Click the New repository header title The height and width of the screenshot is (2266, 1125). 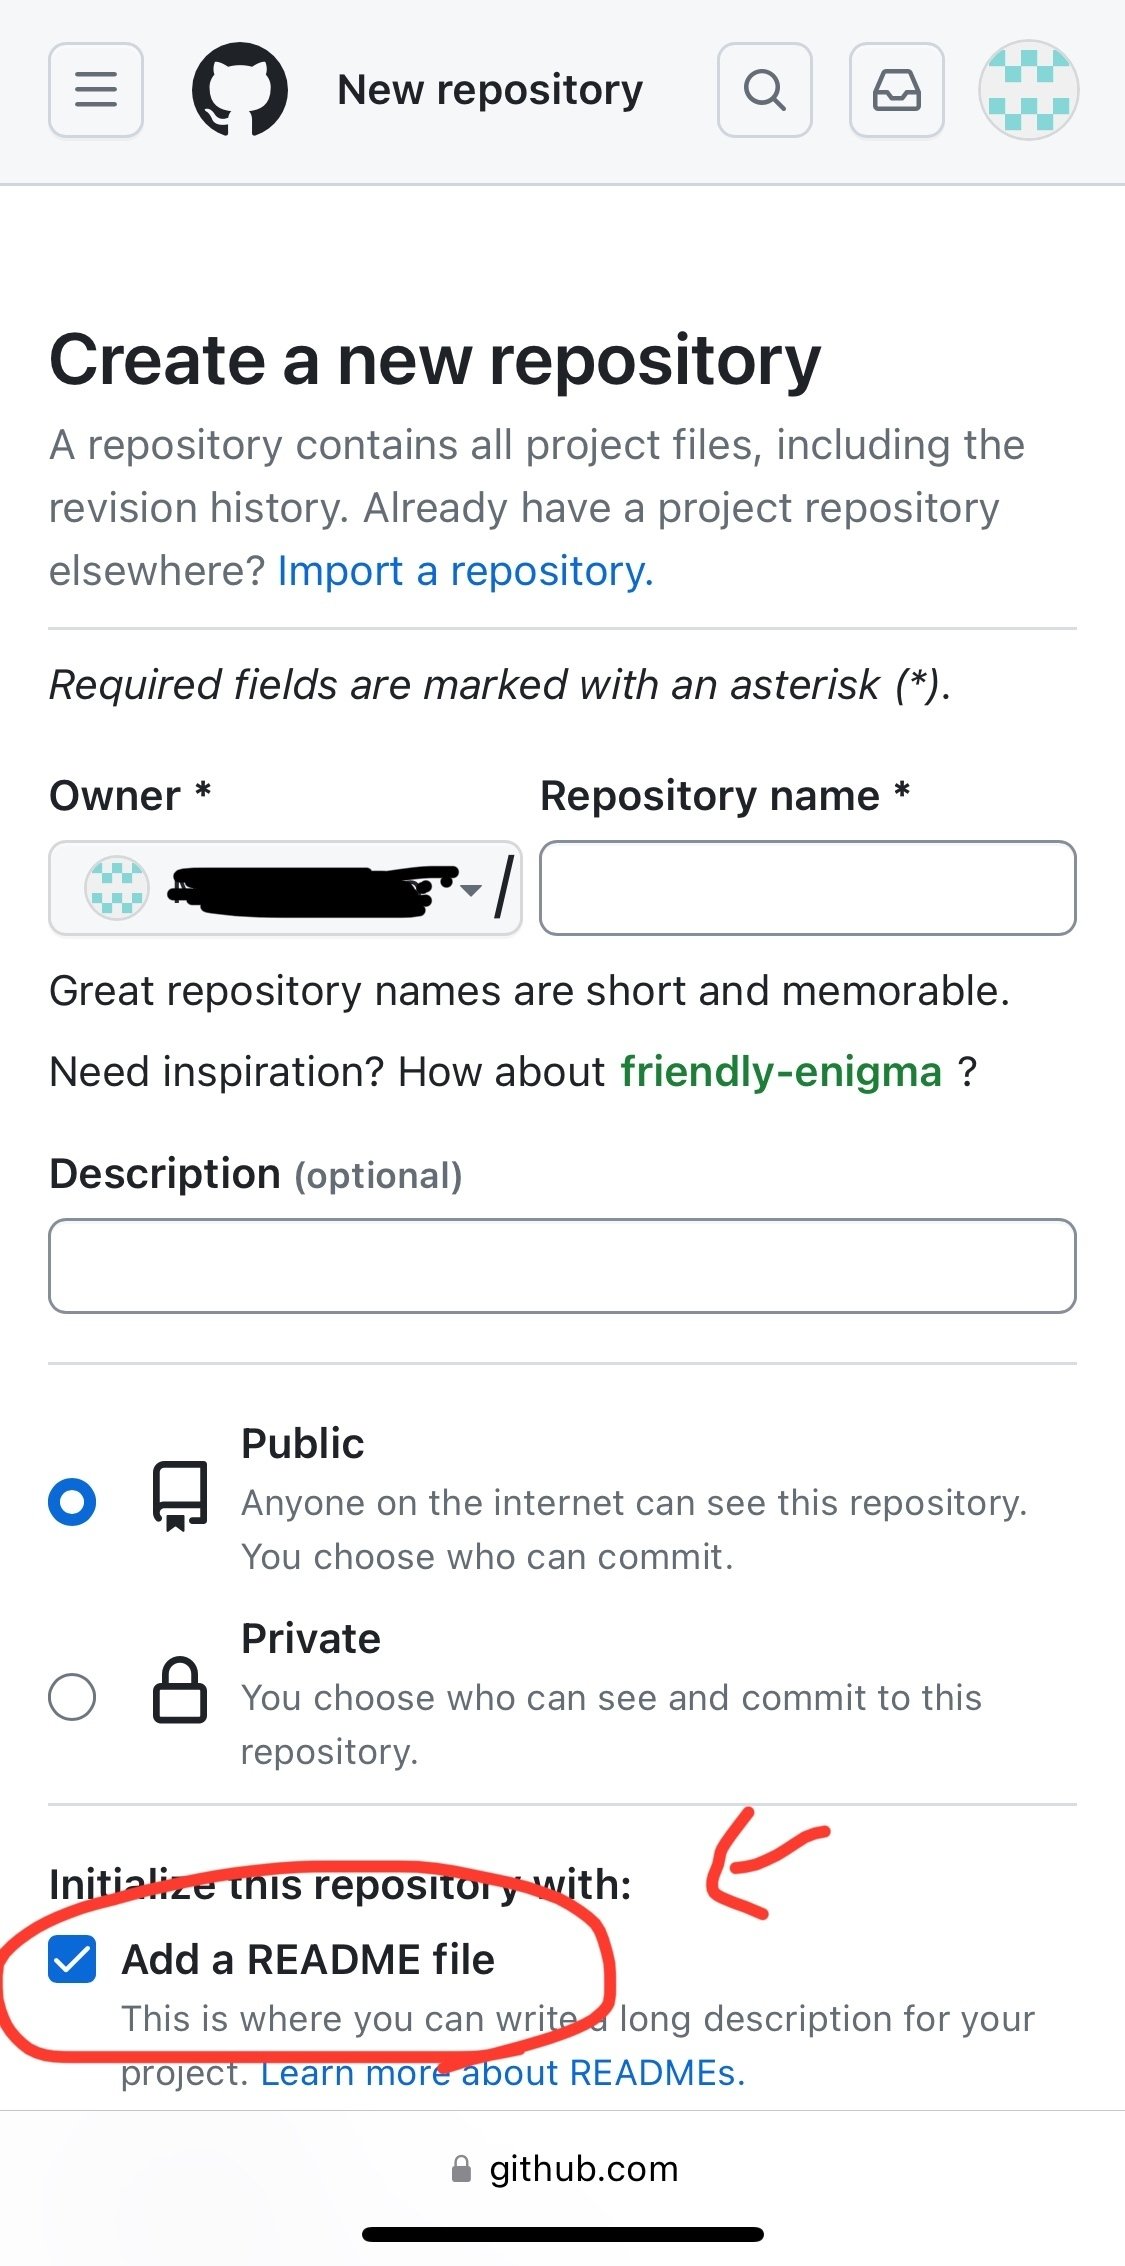coord(490,90)
